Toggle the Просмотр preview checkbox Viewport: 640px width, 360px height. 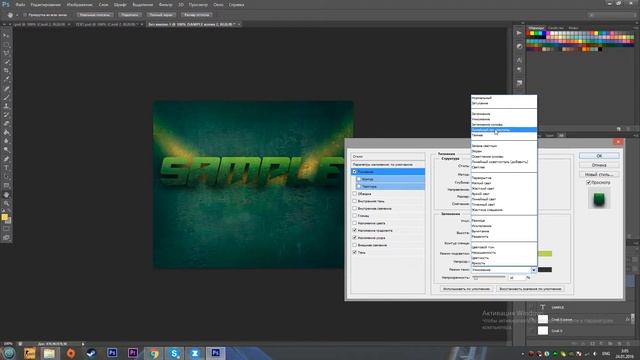coord(589,182)
